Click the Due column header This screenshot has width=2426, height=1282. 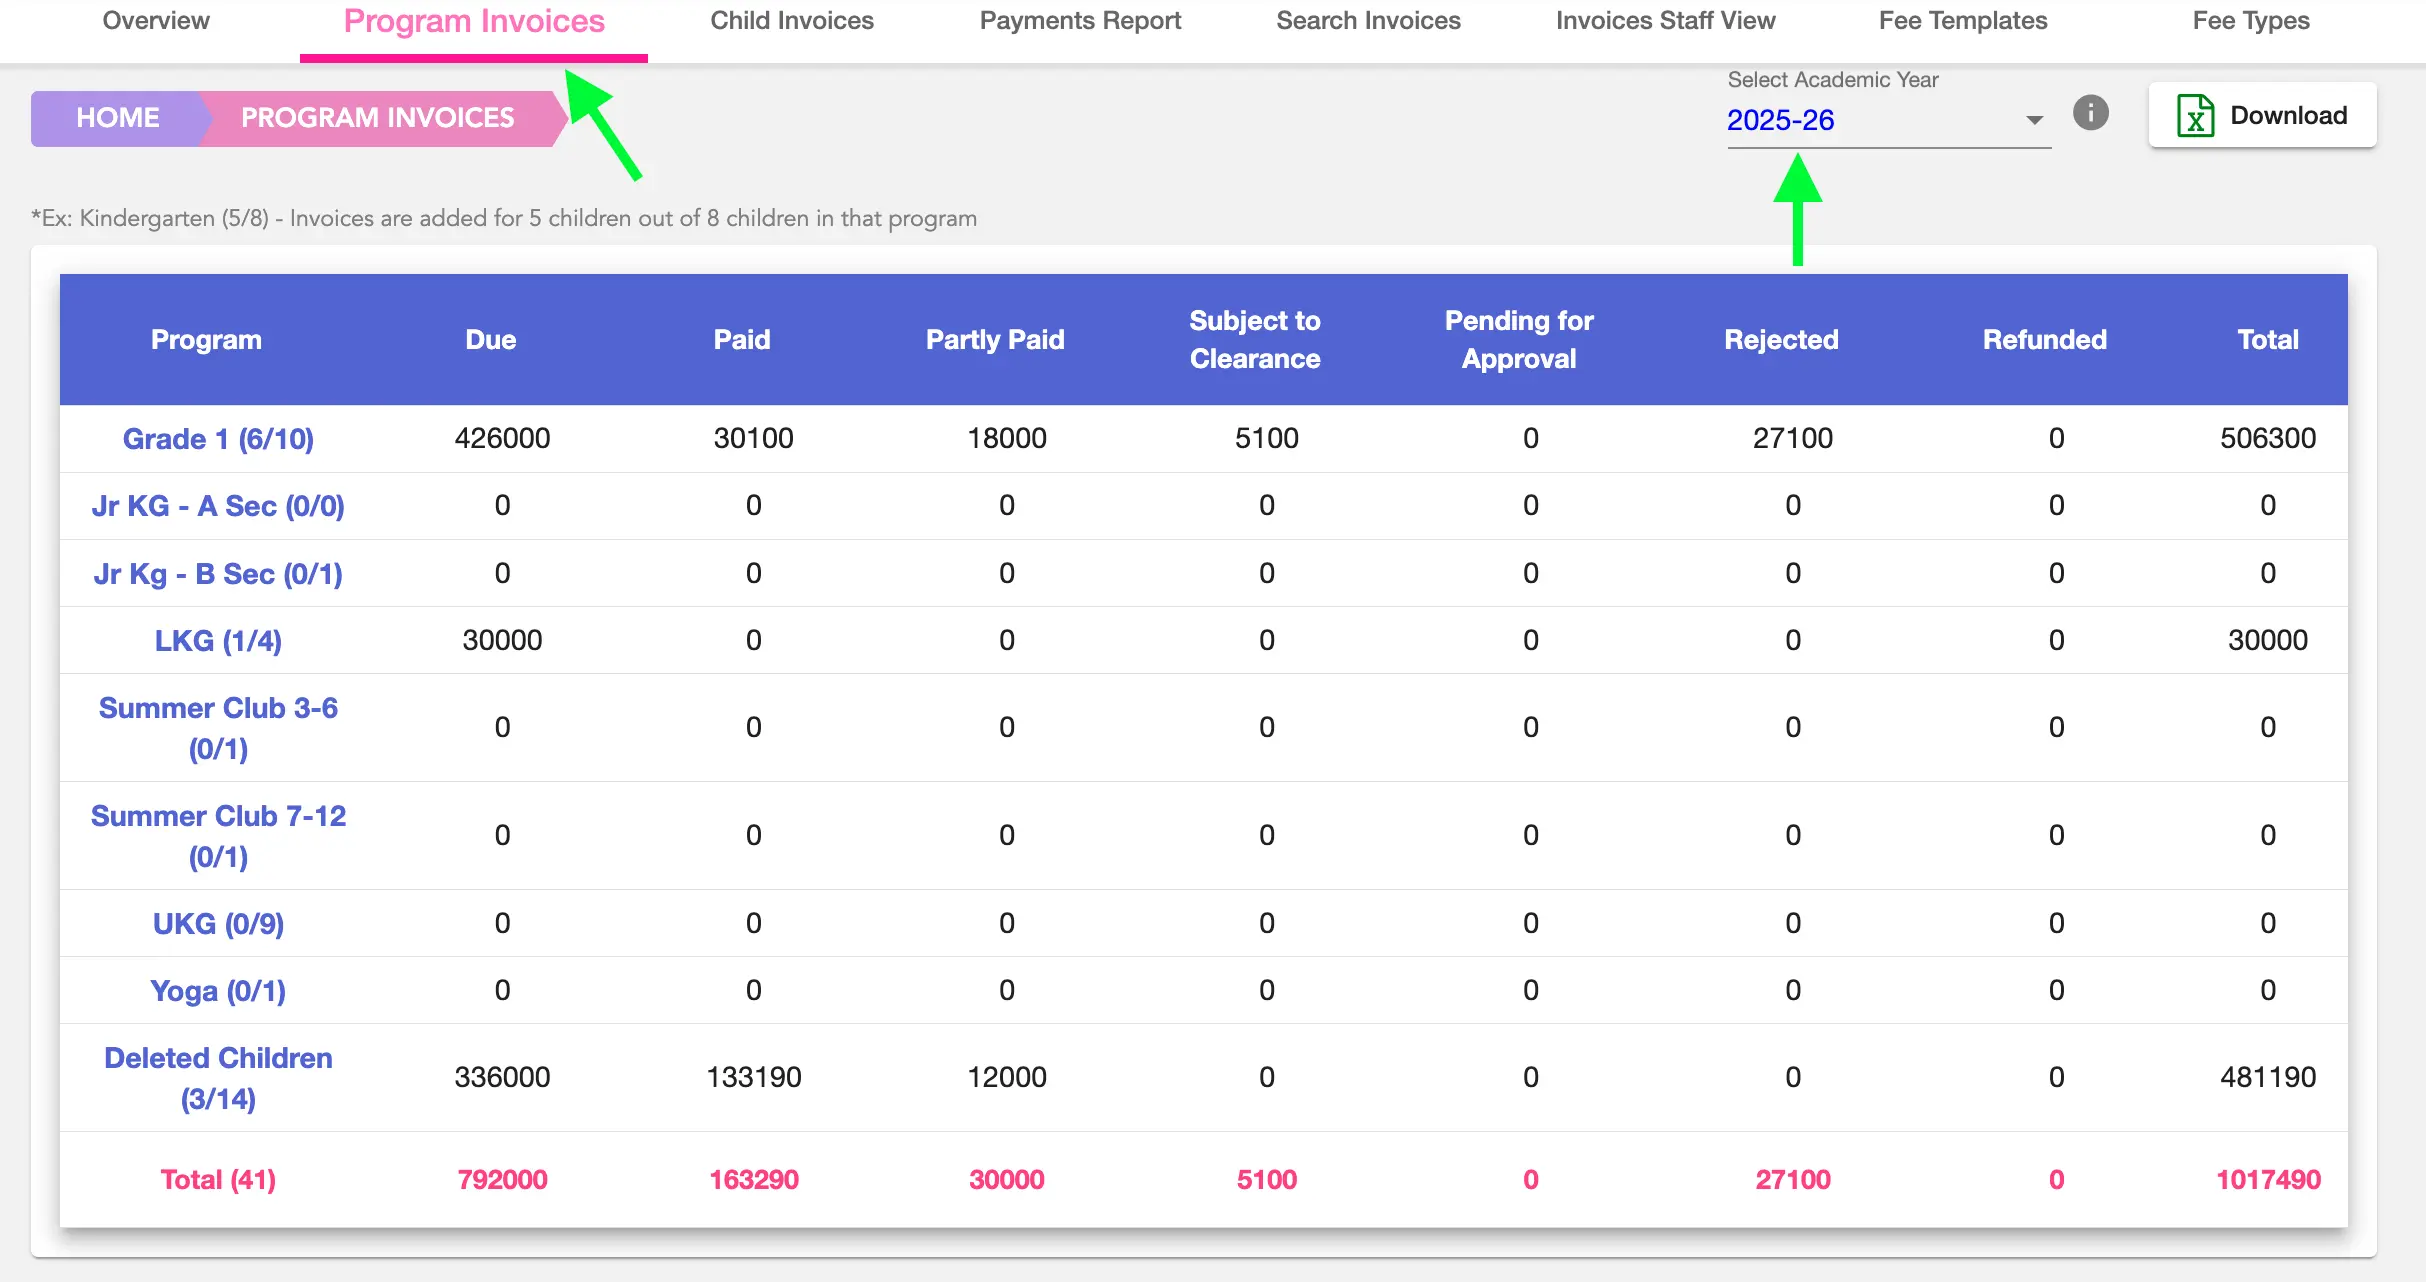[x=490, y=340]
